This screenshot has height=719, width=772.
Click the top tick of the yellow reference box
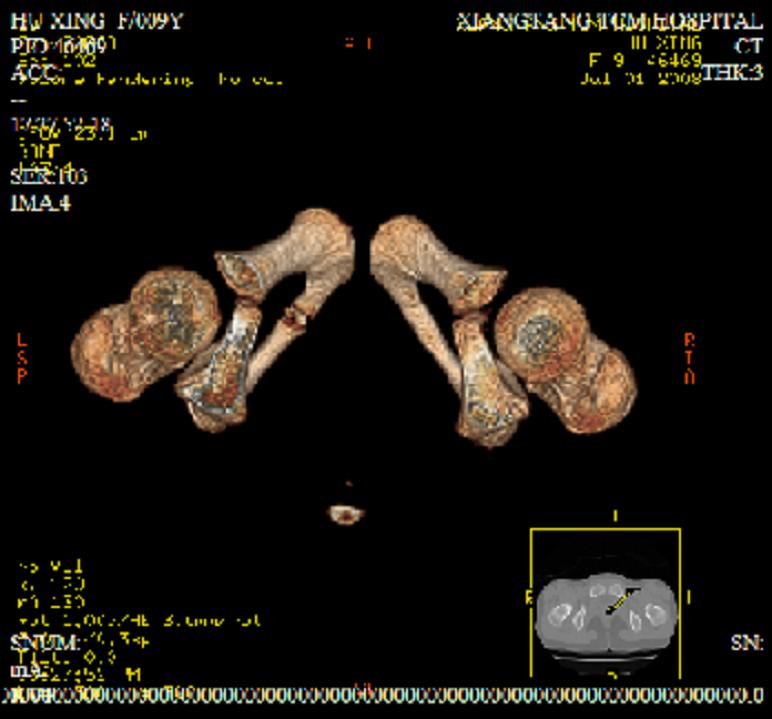click(614, 517)
